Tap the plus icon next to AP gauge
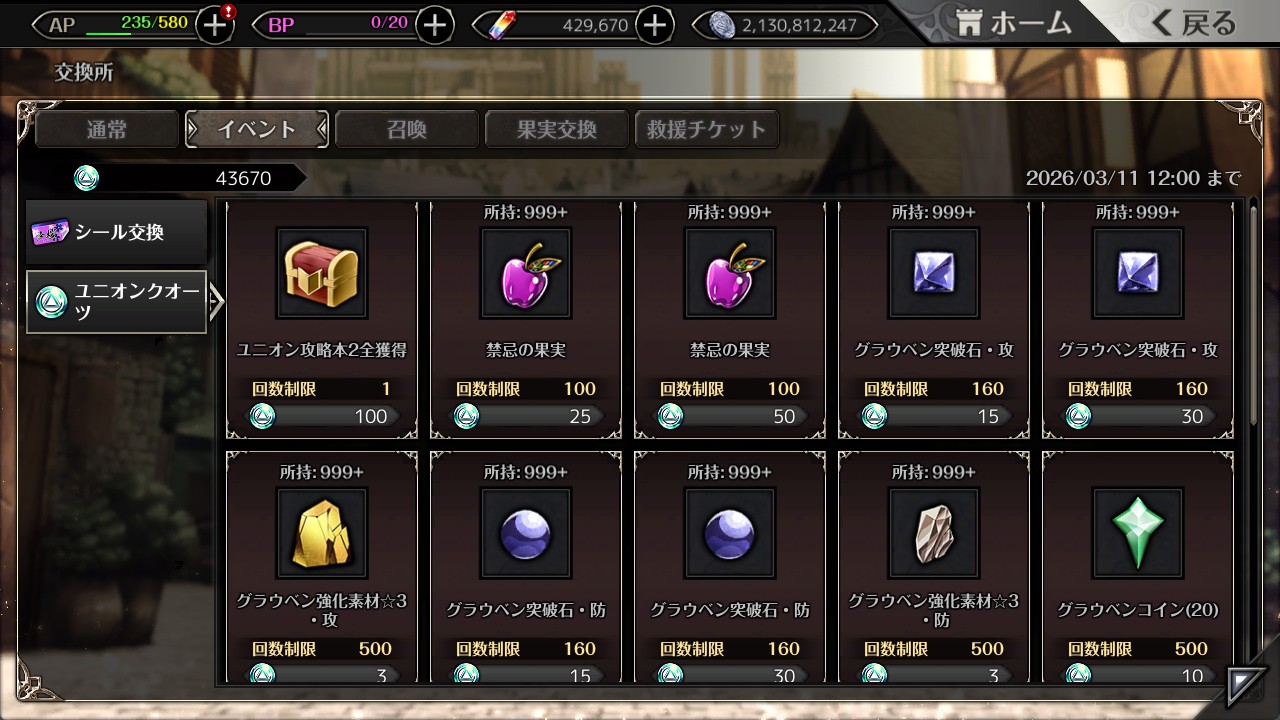 point(215,25)
